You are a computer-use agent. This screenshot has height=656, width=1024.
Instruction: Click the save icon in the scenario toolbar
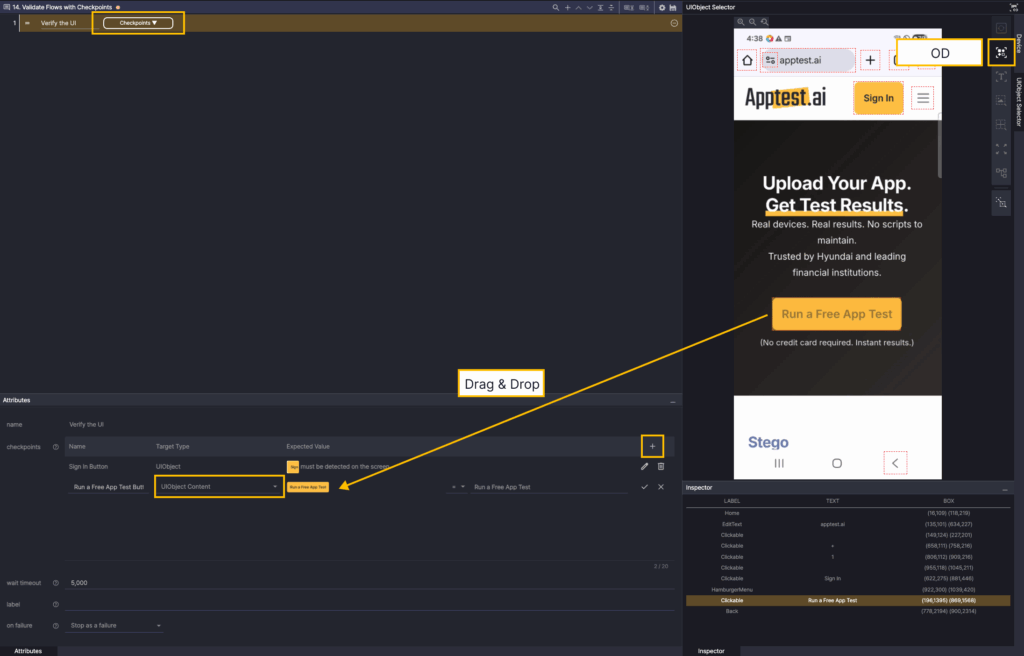(x=674, y=7)
